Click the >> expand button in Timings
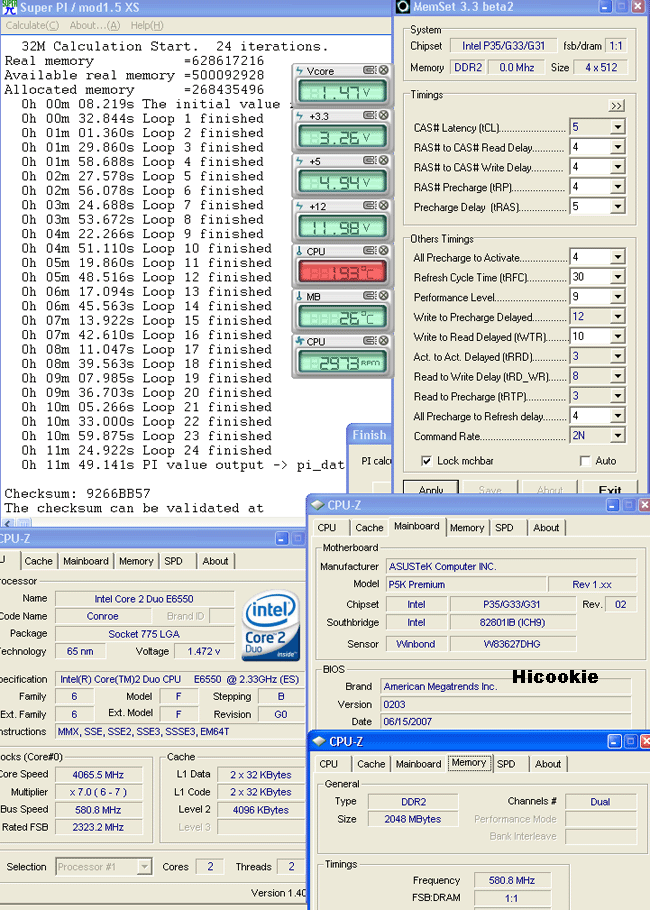The width and height of the screenshot is (650, 910). pyautogui.click(x=616, y=105)
